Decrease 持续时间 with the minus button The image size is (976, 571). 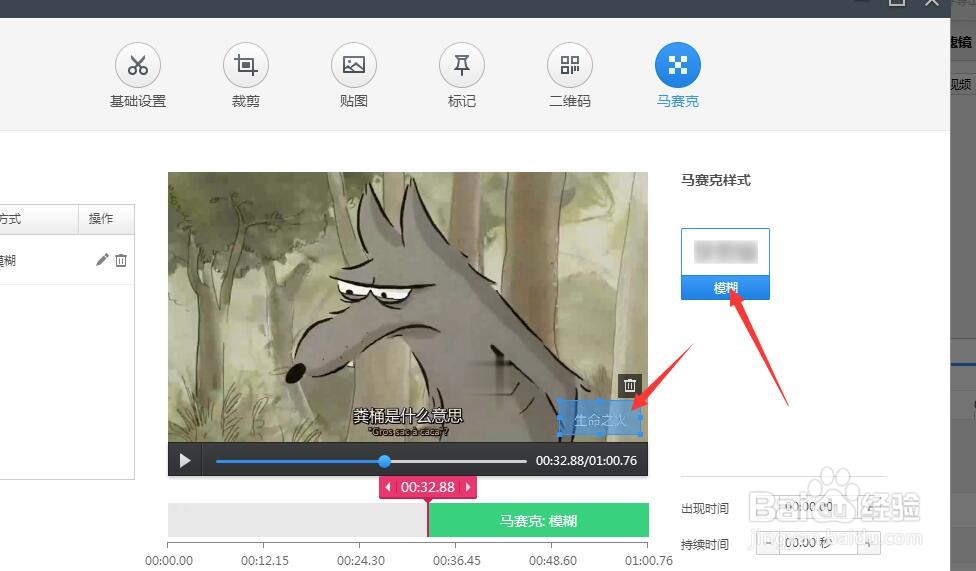[x=768, y=544]
